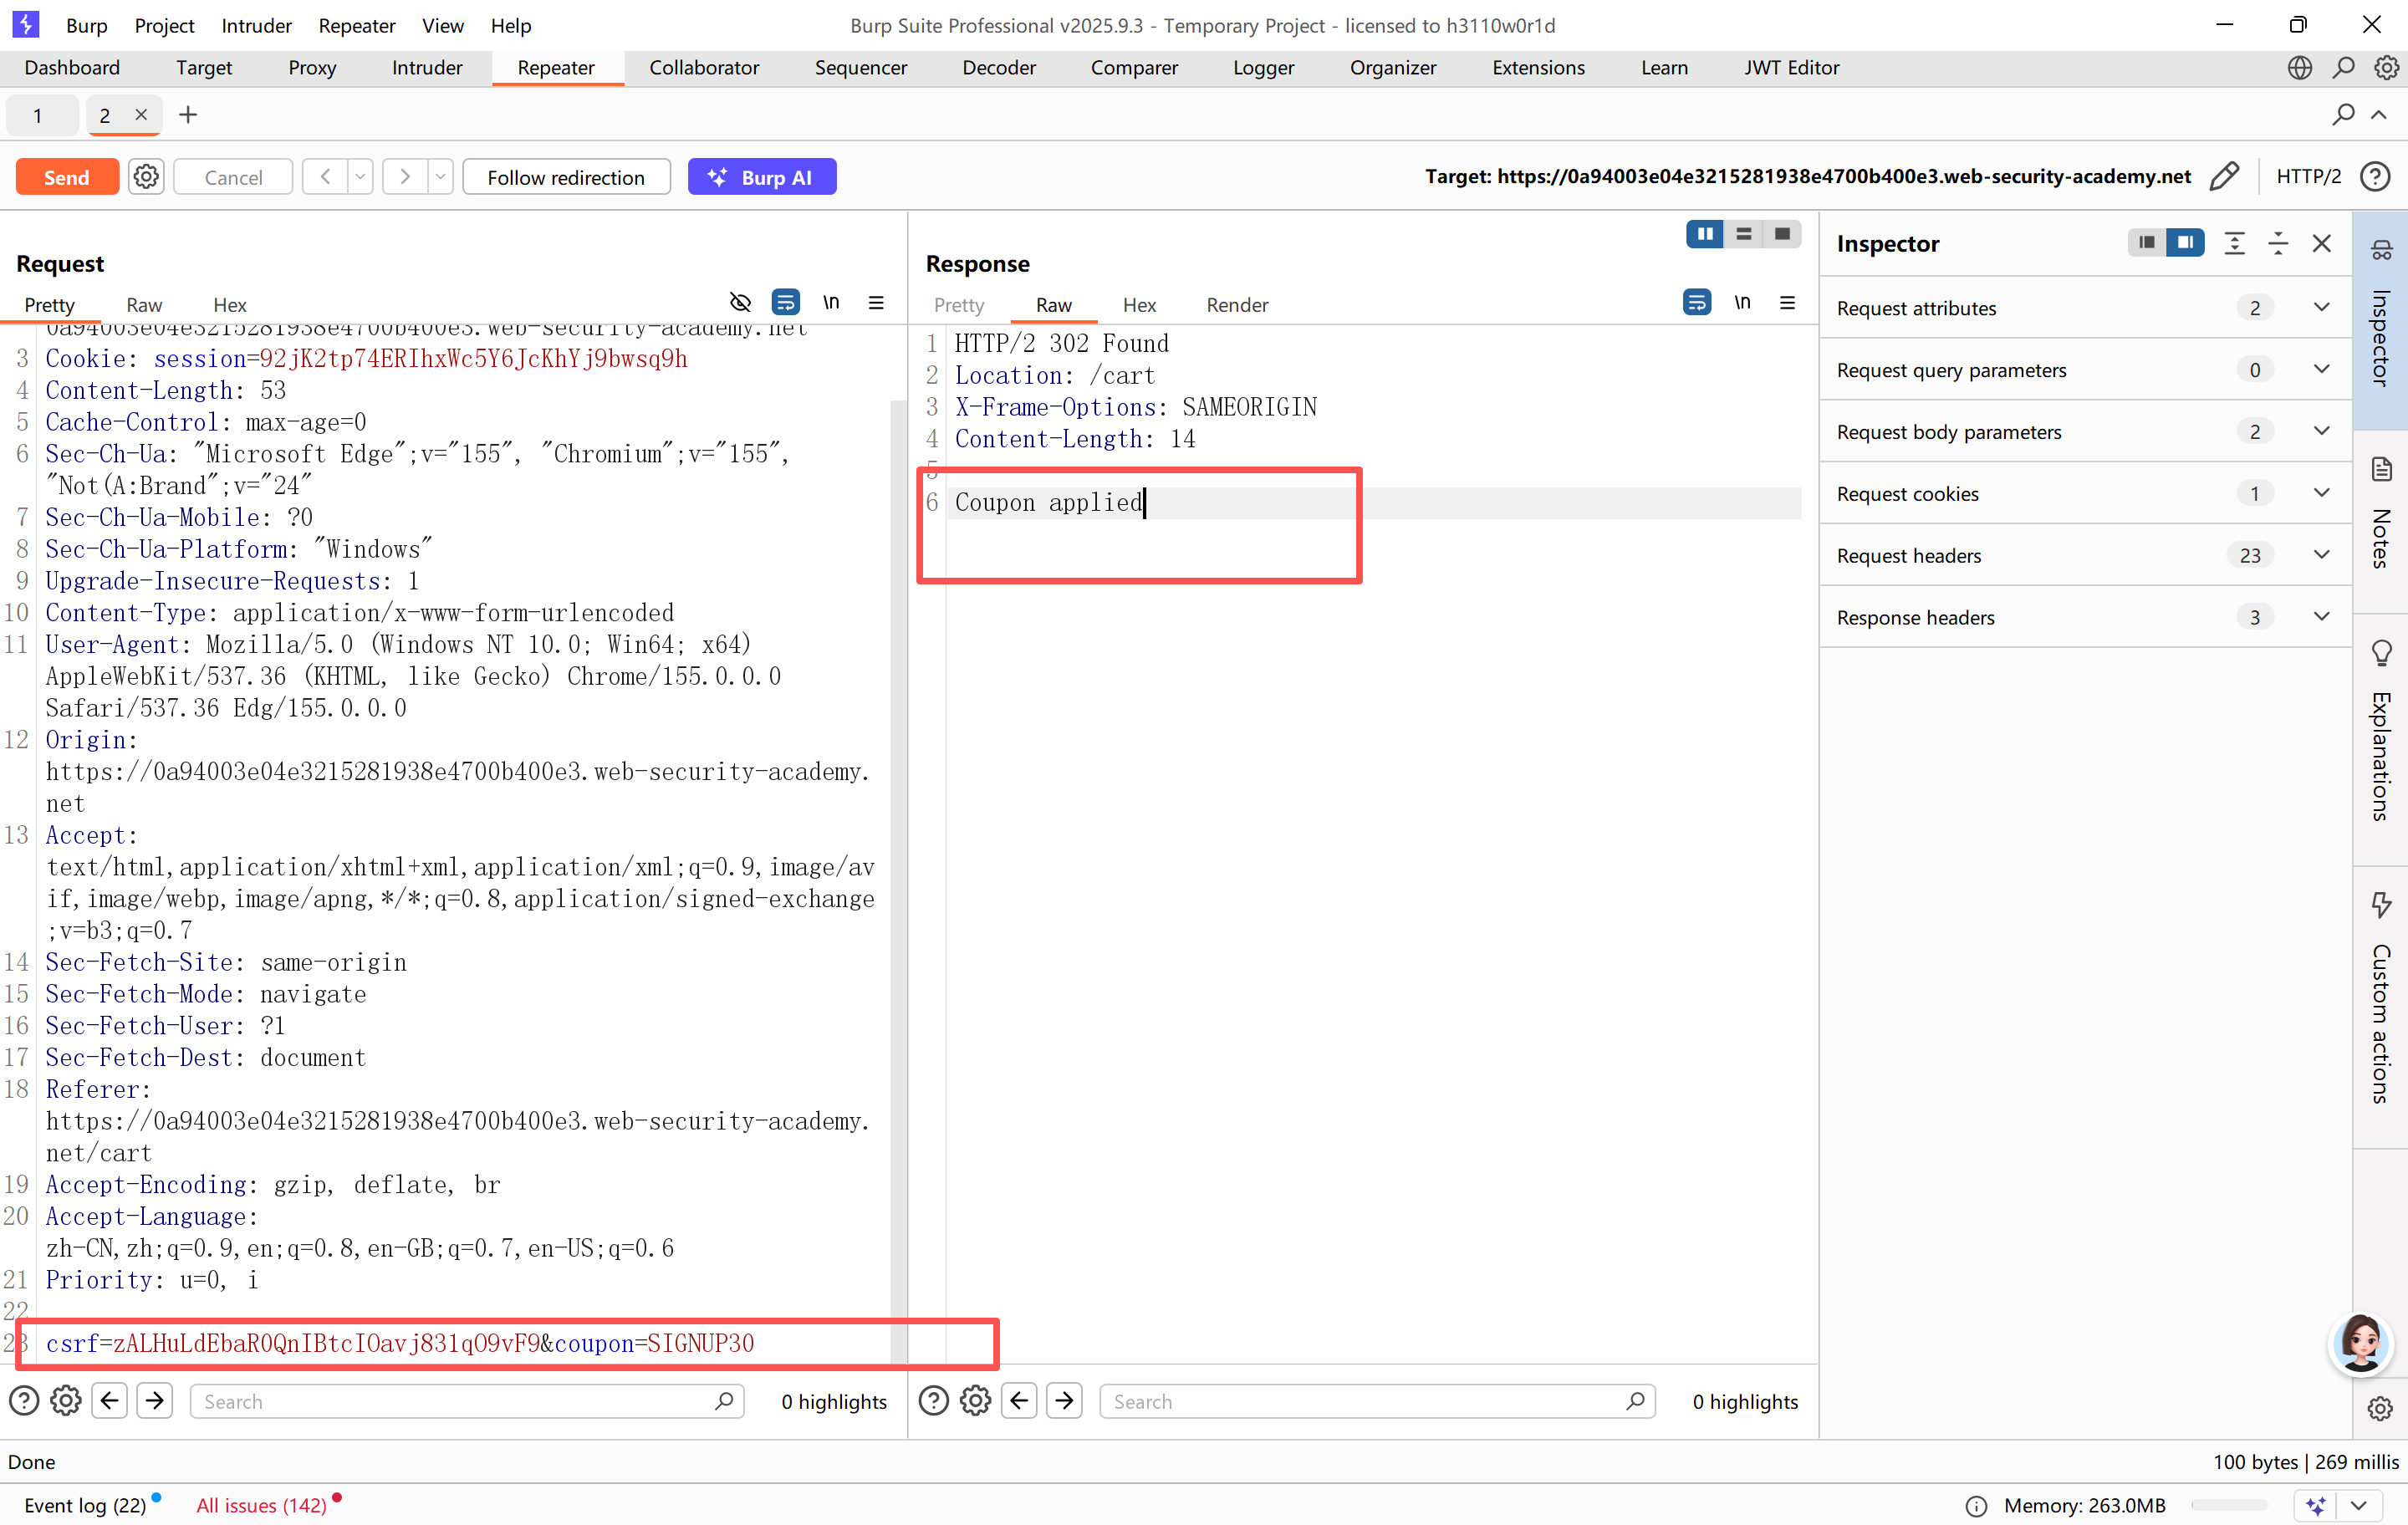Switch Request view to Hex tab
The height and width of the screenshot is (1525, 2408).
[x=229, y=305]
